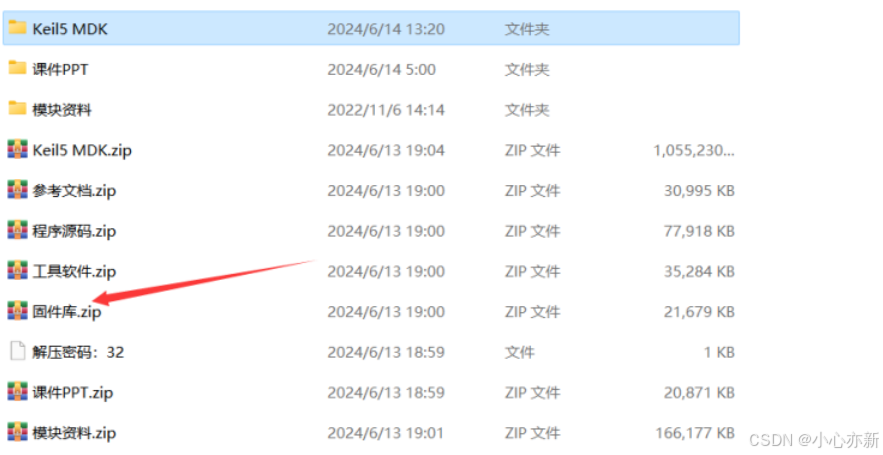Click the ZIP 文件 type of 固件库.zip

point(533,312)
